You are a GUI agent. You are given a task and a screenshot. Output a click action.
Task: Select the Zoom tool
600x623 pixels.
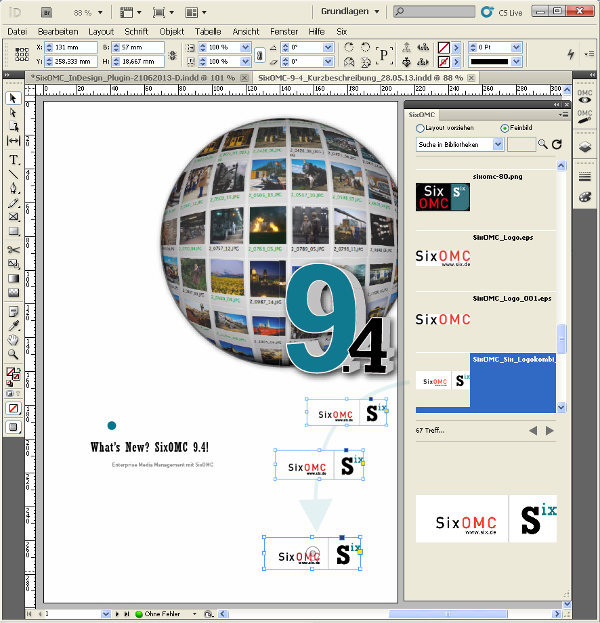[x=13, y=354]
